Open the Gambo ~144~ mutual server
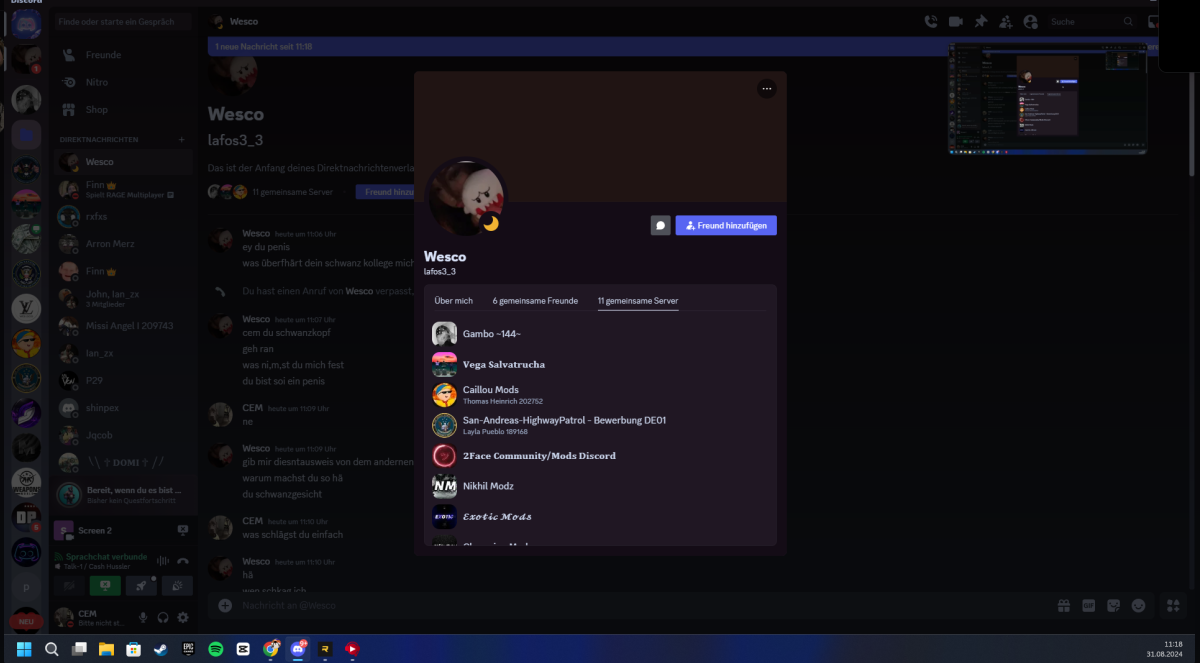Viewport: 1200px width, 663px height. [600, 334]
